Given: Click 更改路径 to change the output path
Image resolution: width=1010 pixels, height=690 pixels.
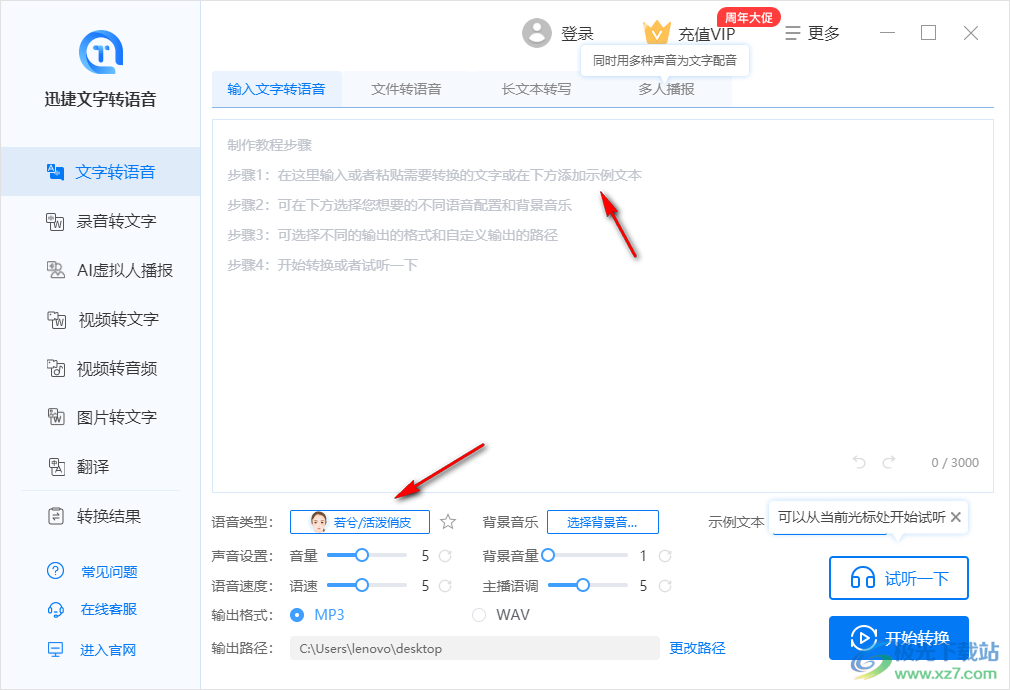Looking at the screenshot, I should coord(697,648).
